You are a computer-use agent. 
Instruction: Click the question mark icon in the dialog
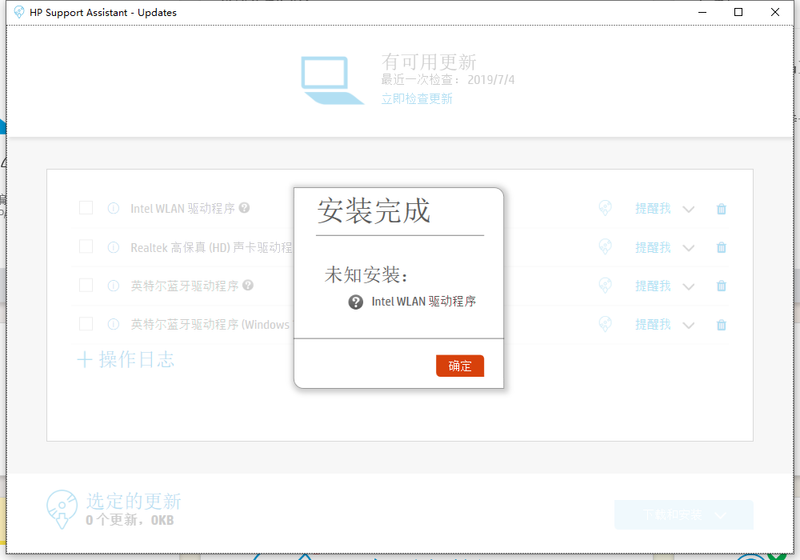[x=356, y=302]
